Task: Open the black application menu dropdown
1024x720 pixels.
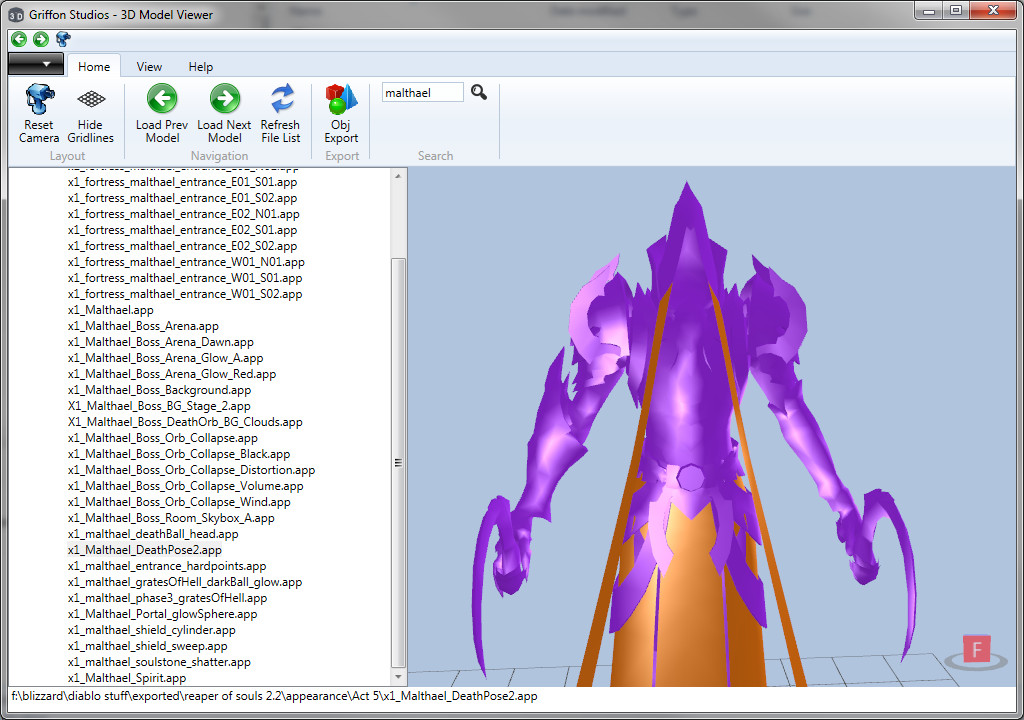Action: (x=36, y=64)
